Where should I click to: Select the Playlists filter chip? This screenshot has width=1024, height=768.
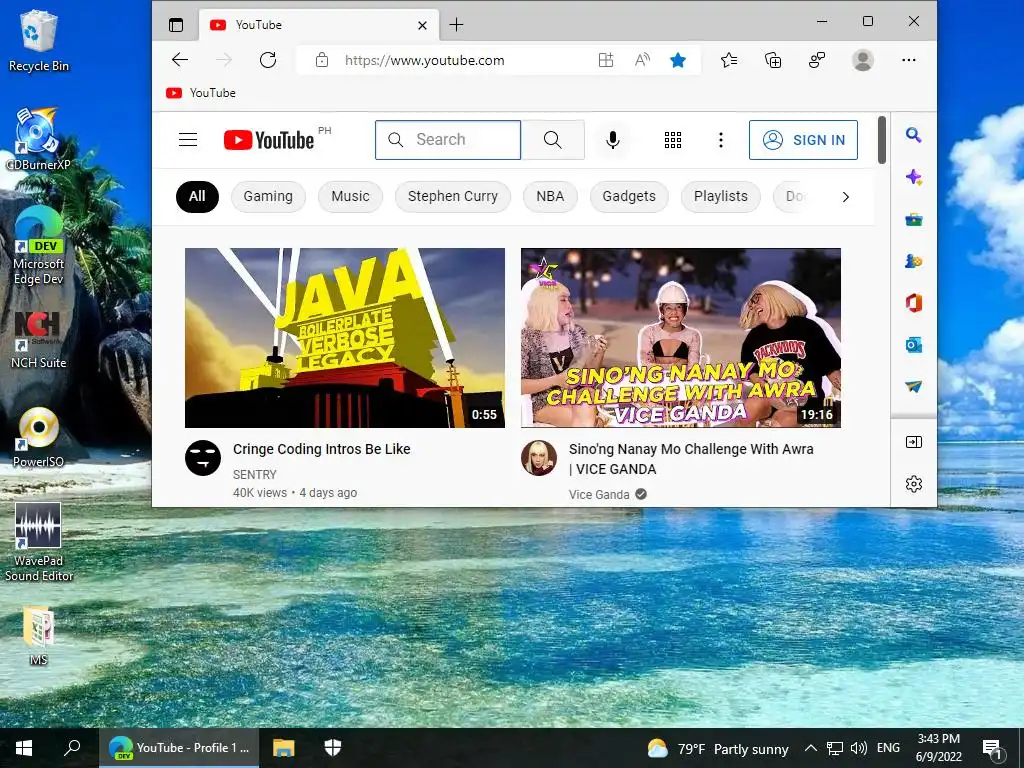[720, 197]
